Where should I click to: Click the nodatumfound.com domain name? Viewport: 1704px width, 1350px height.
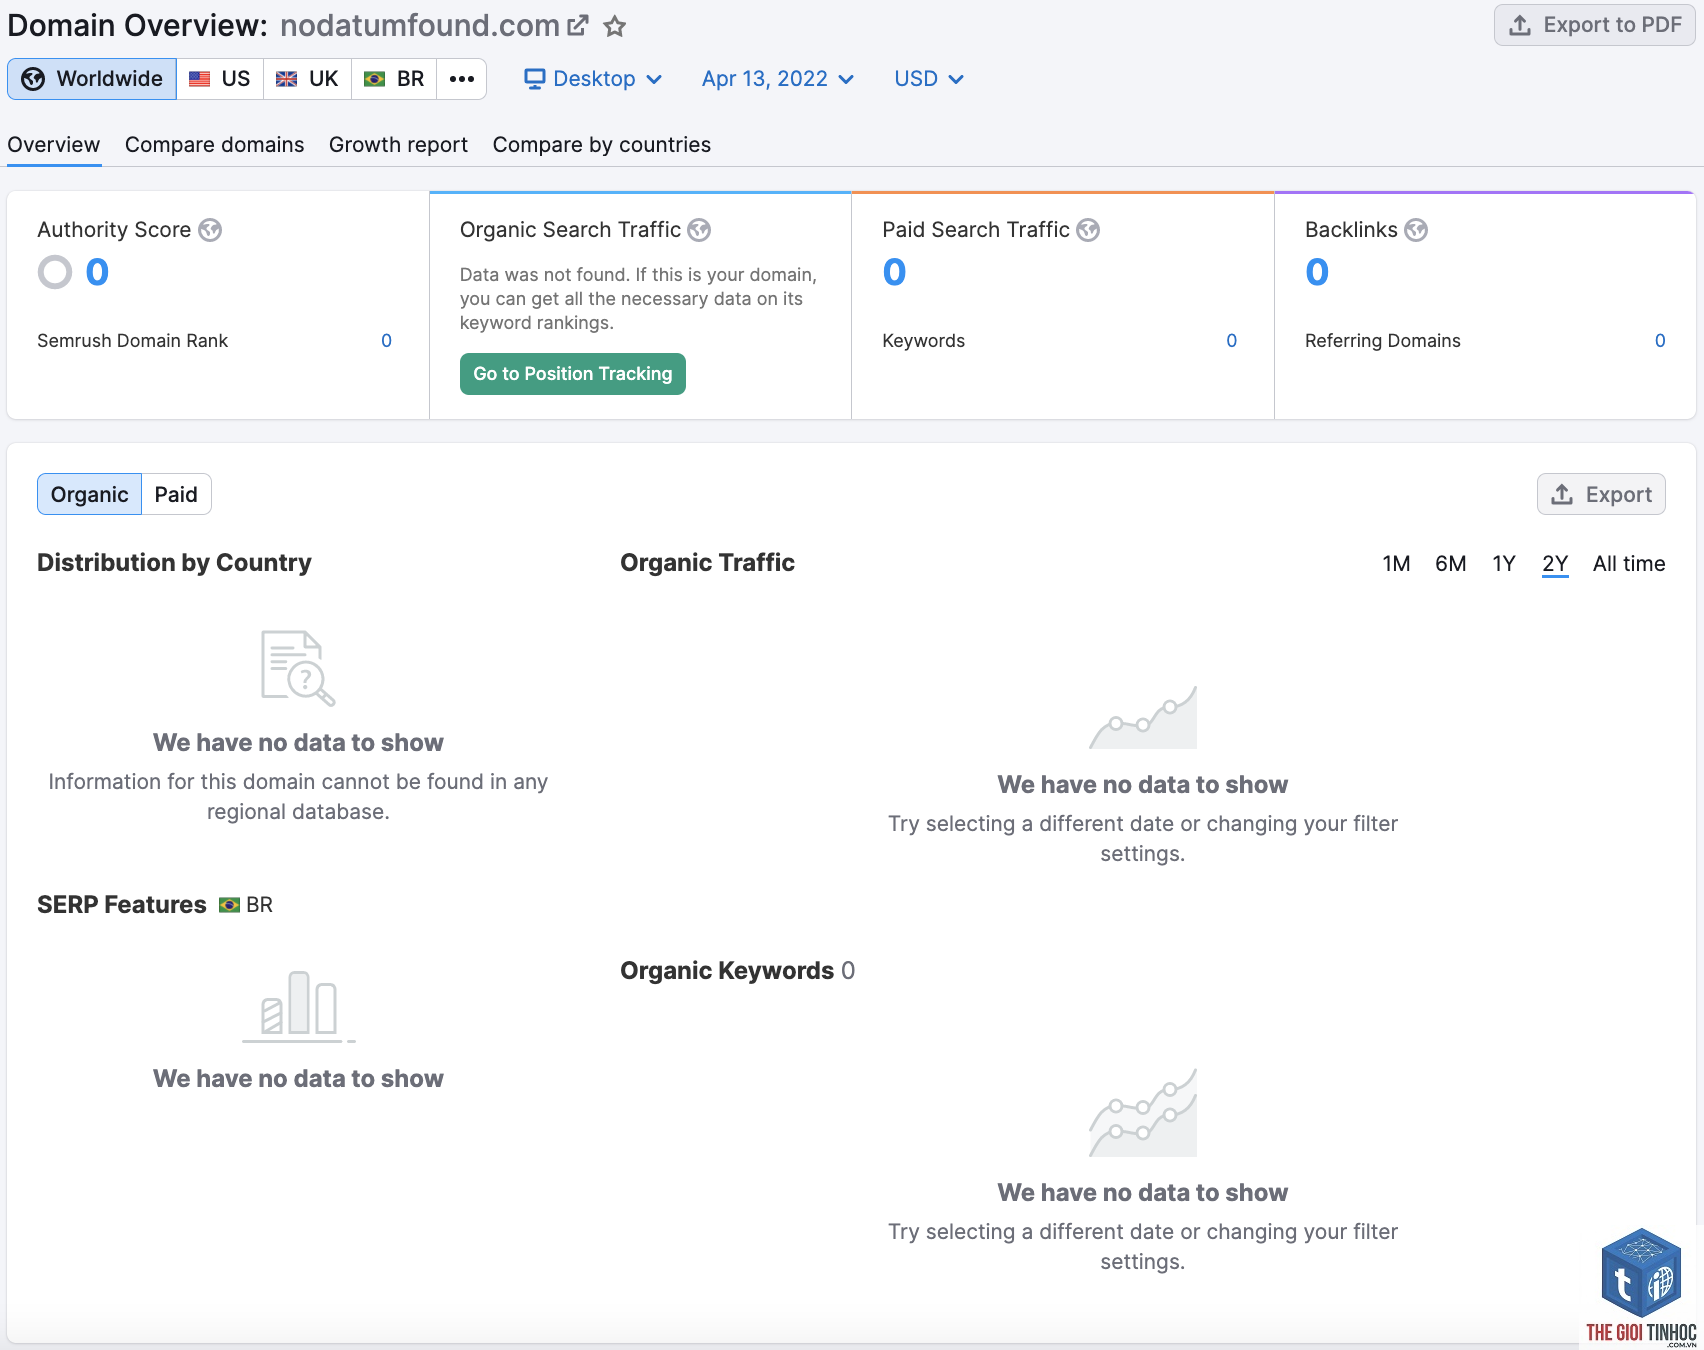420,26
